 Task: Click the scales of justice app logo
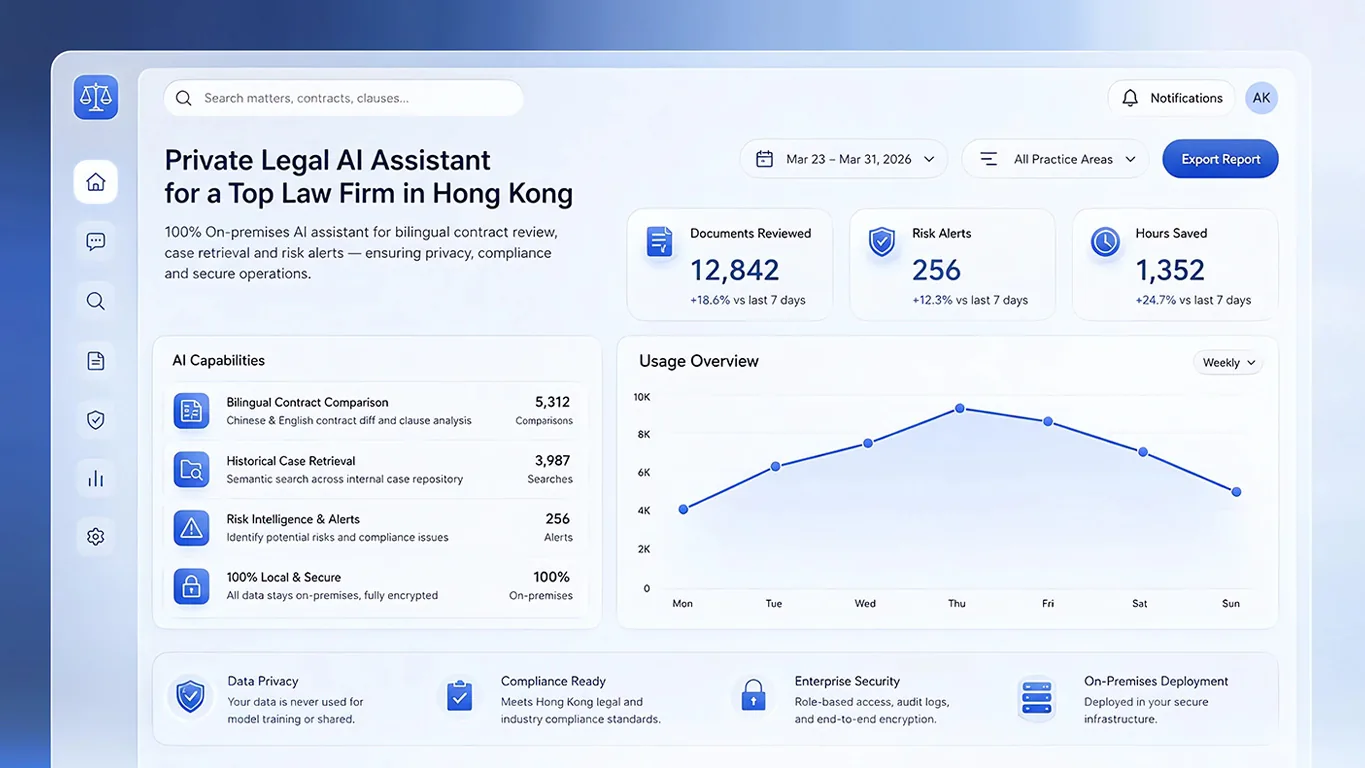96,98
